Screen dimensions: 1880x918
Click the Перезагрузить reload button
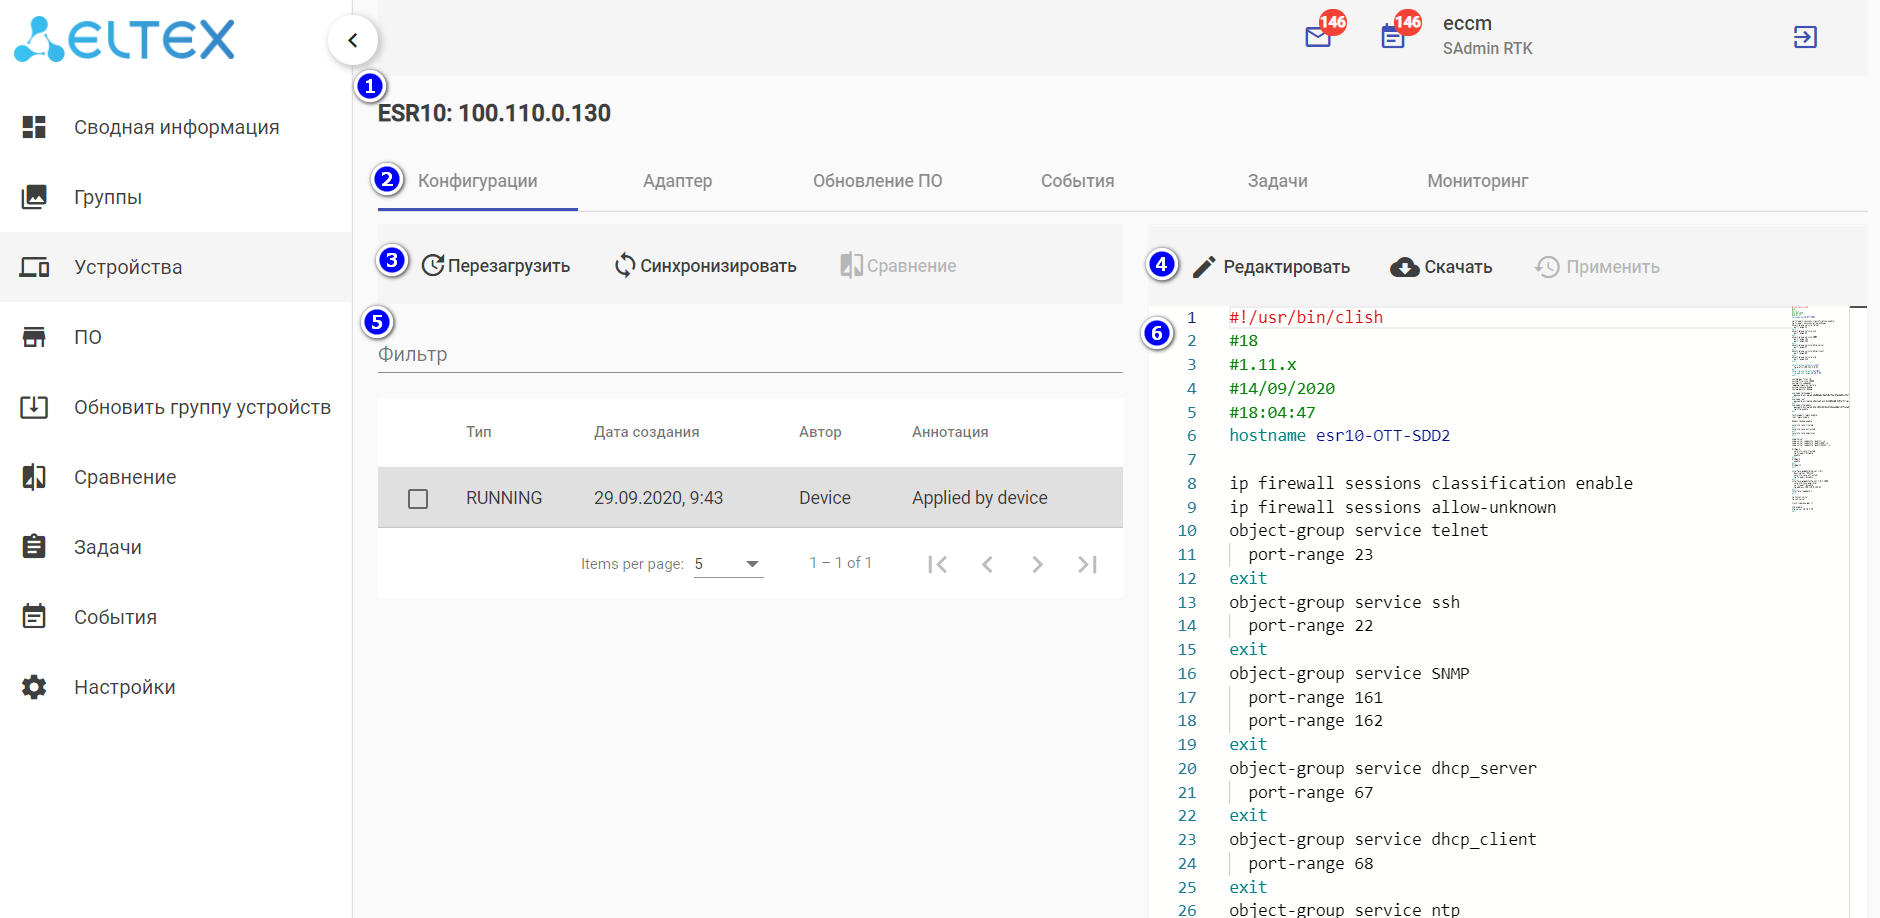pos(496,266)
